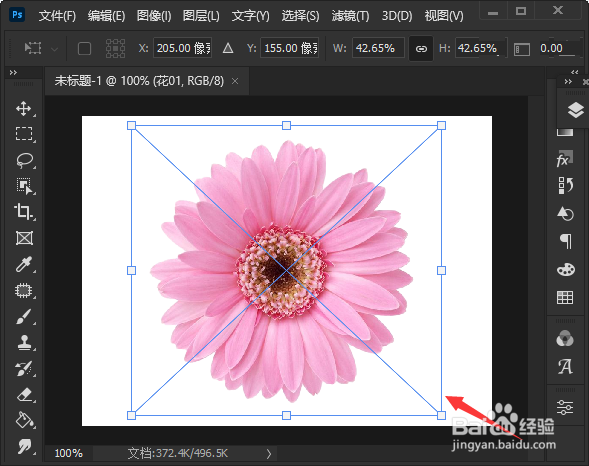Image resolution: width=589 pixels, height=466 pixels.
Task: Close the 未标题-1 document tab
Action: click(235, 81)
